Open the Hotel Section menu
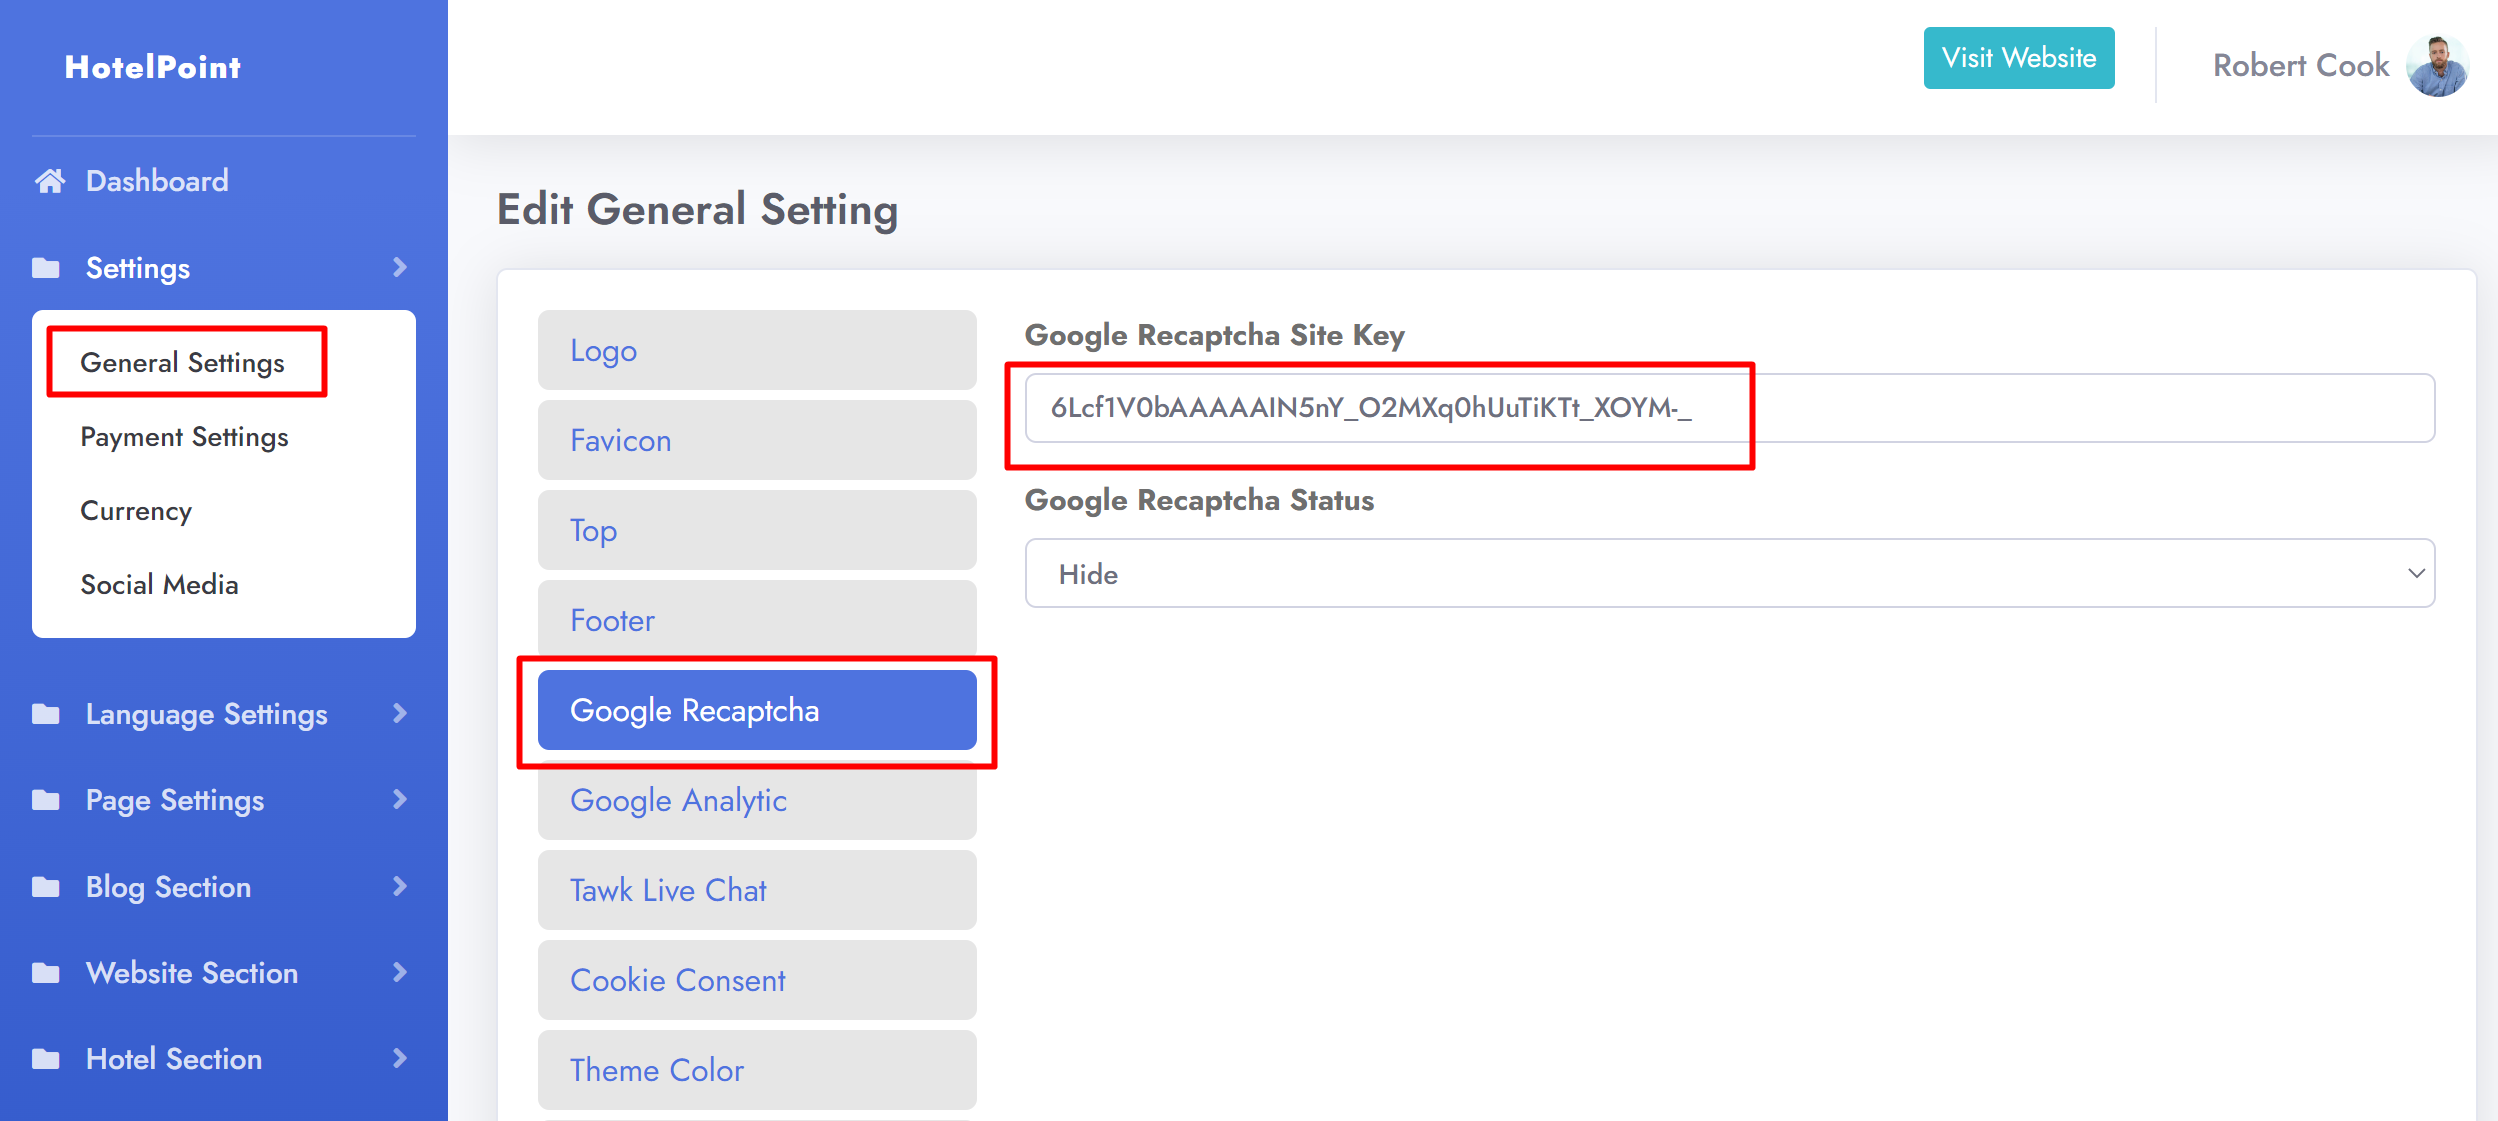 click(x=174, y=1059)
